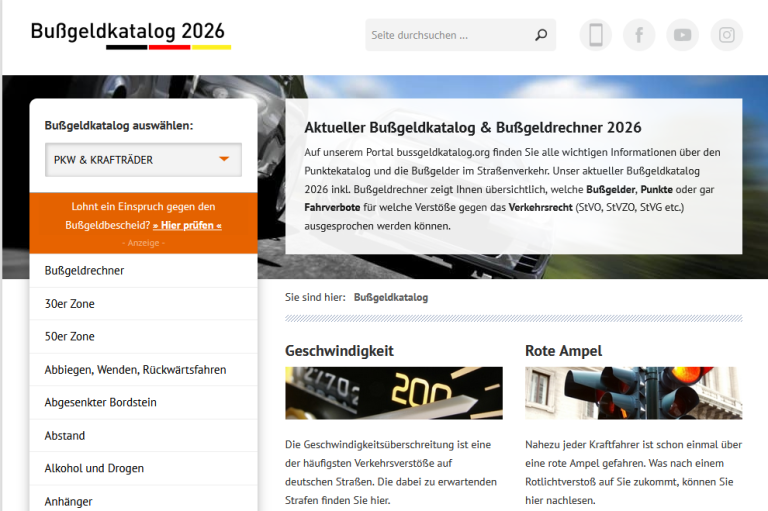Click the mobile phone icon in header
The height and width of the screenshot is (511, 768).
click(x=595, y=35)
